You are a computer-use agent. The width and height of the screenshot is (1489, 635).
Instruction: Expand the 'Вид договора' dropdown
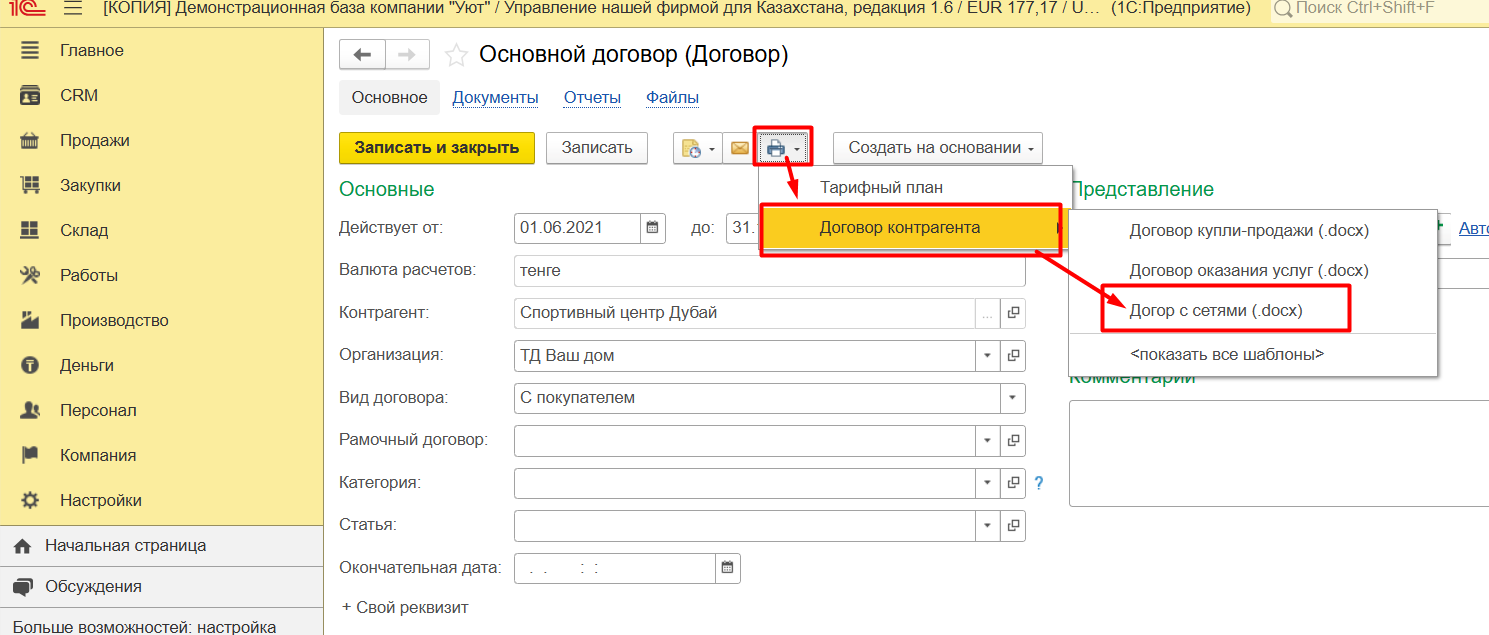(1013, 398)
